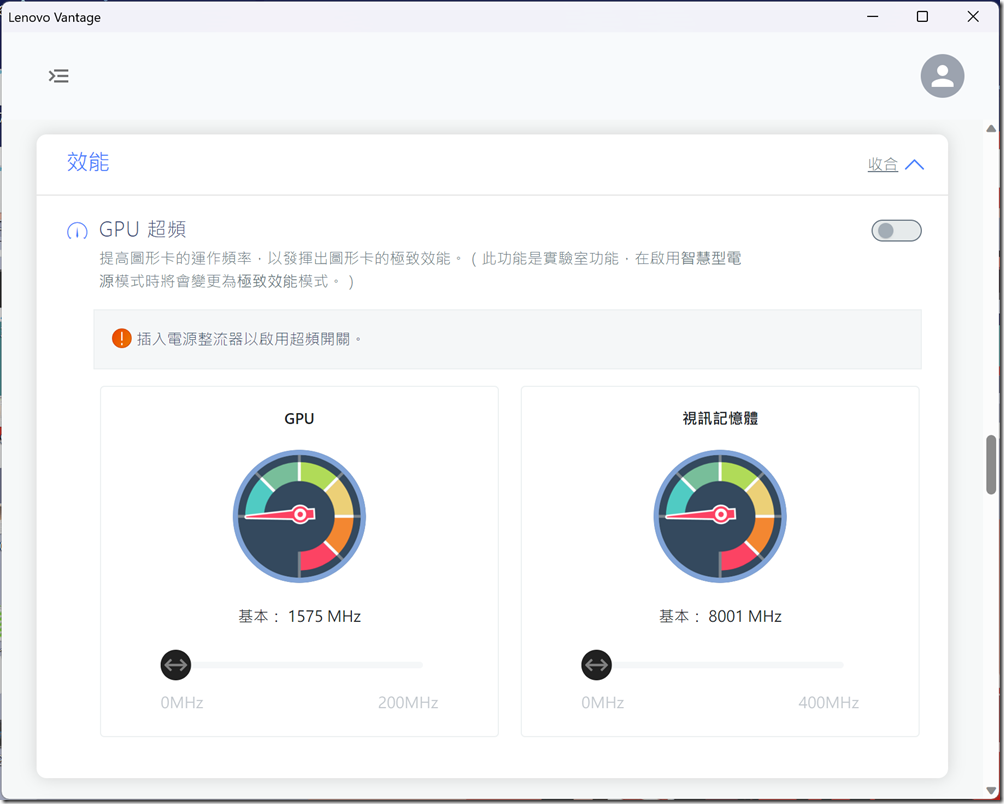Viewport: 1004px width, 804px height.
Task: Click the up chevron beside 收合
Action: coord(914,165)
